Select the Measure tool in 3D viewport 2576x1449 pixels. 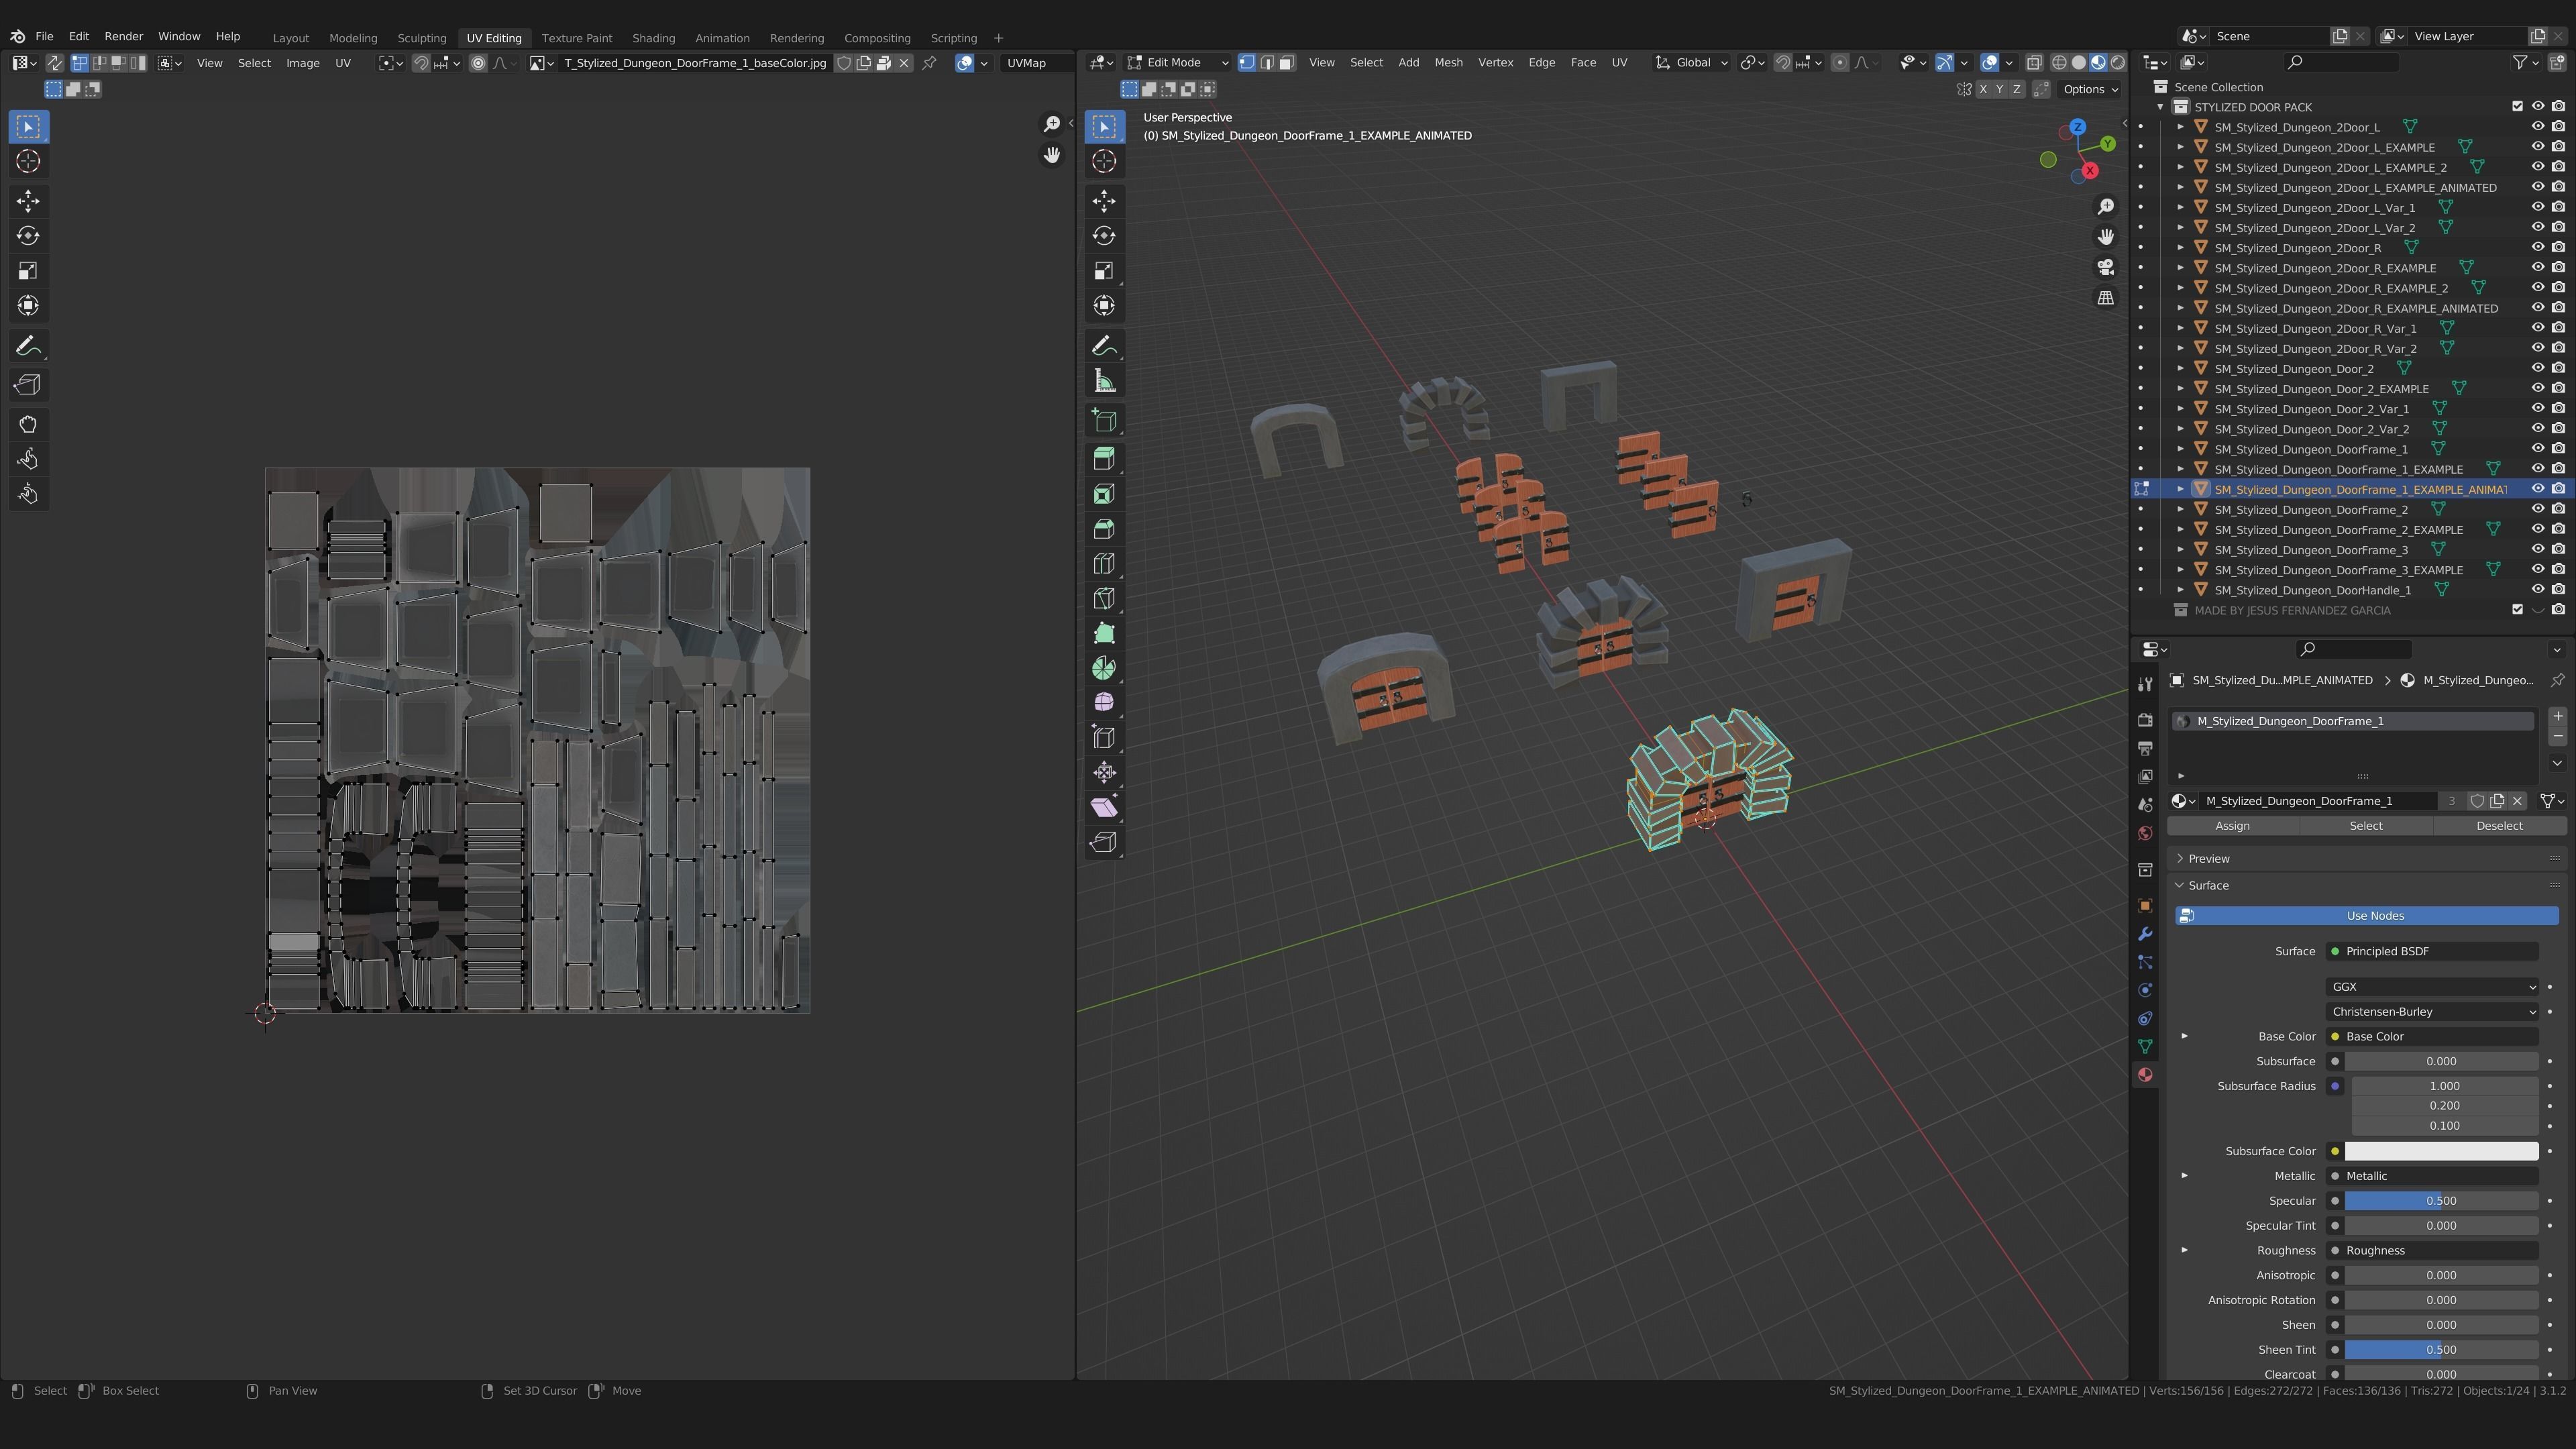[1104, 381]
